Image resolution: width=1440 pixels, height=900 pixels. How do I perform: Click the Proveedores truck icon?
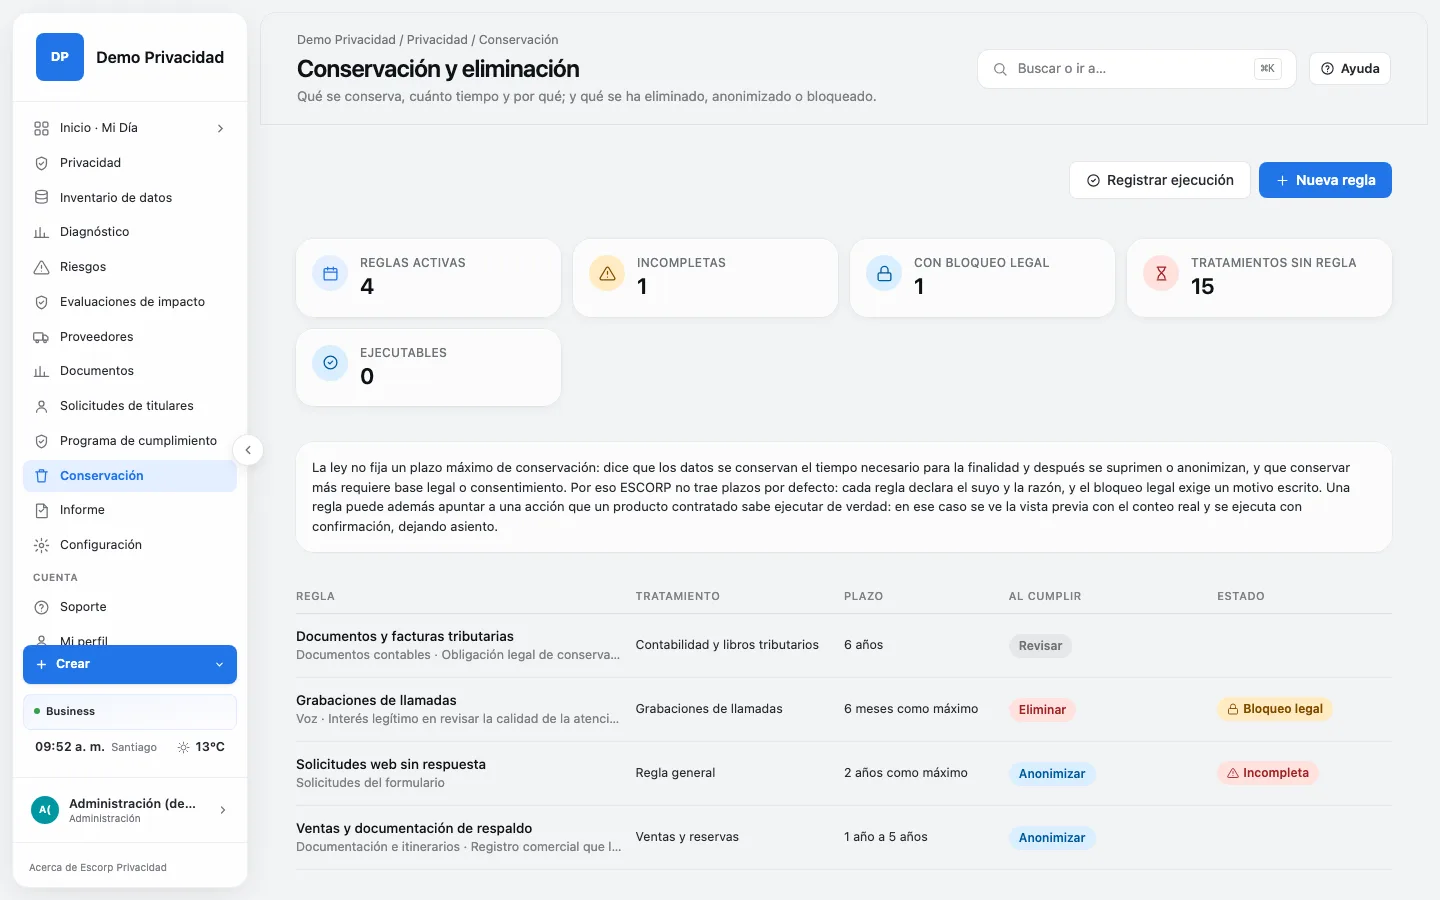[41, 337]
